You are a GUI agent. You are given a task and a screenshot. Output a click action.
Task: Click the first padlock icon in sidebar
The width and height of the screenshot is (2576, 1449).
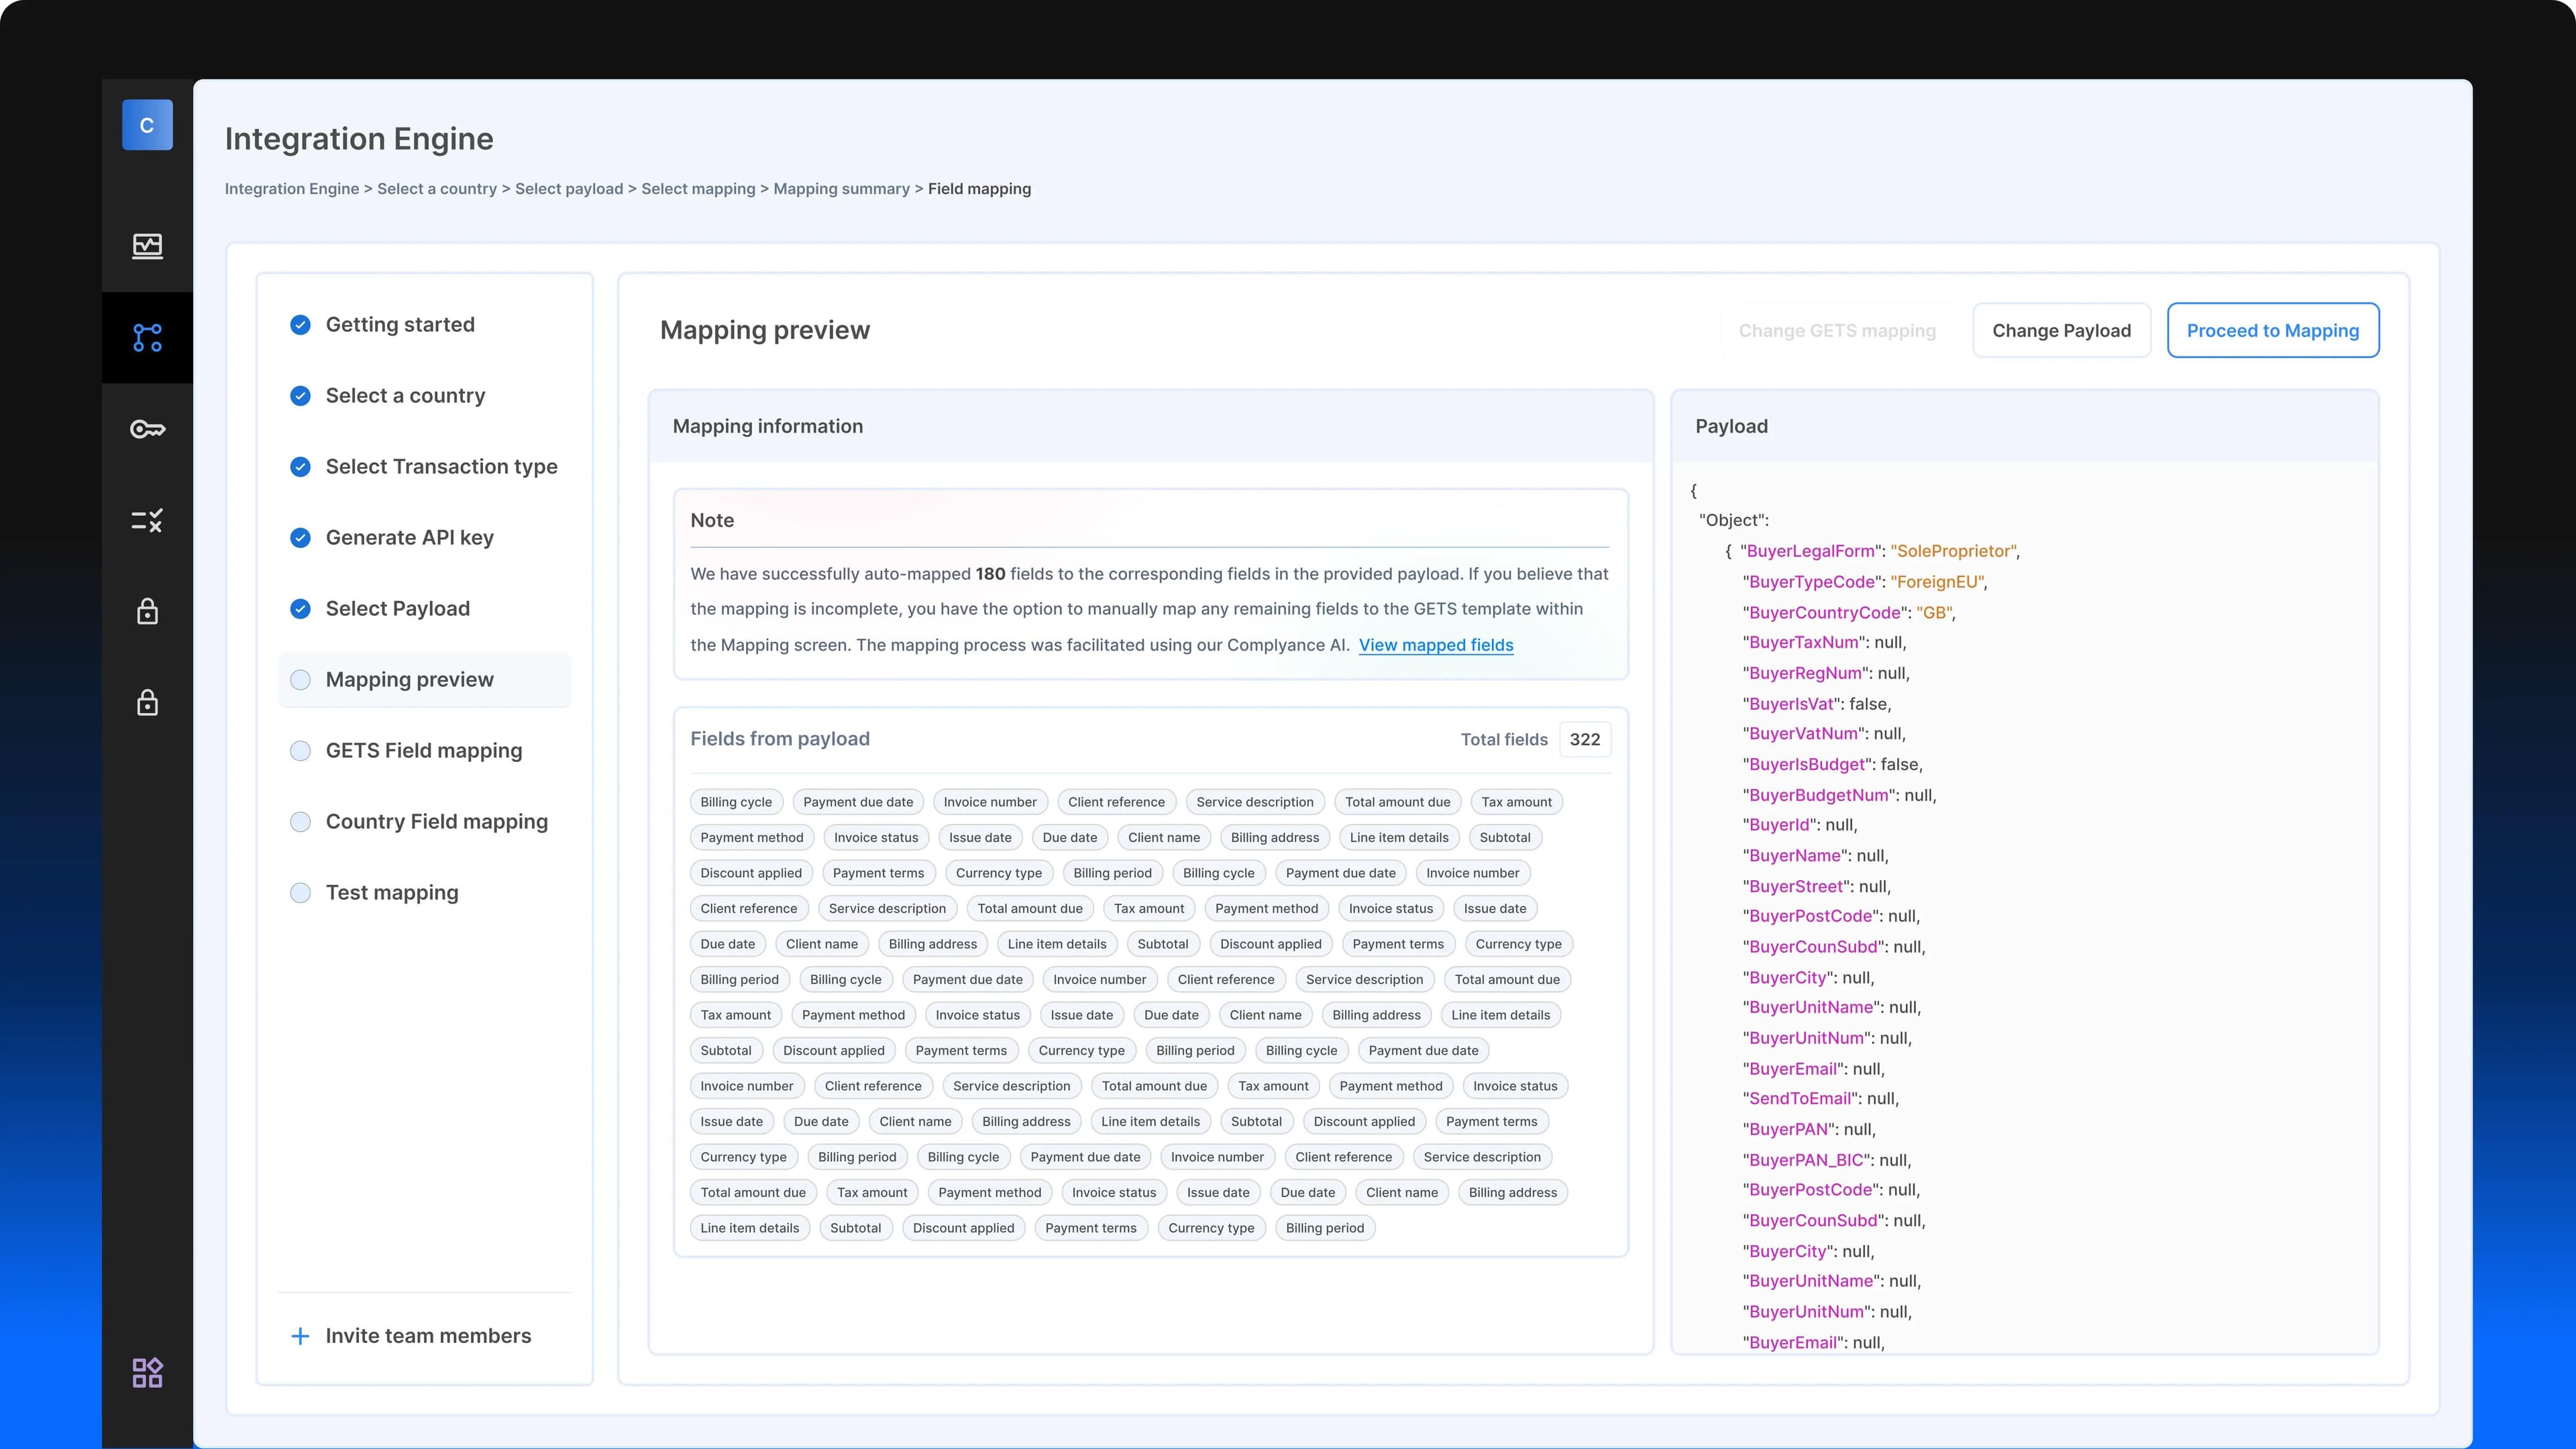pos(147,611)
